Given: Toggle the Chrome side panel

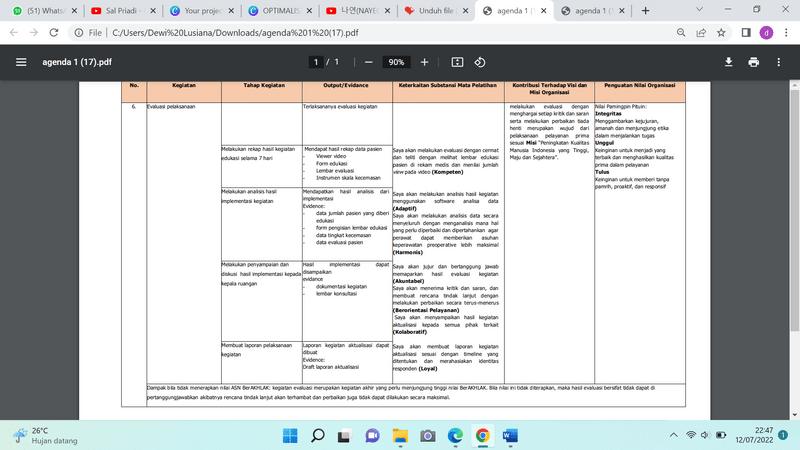Looking at the screenshot, I should [746, 33].
